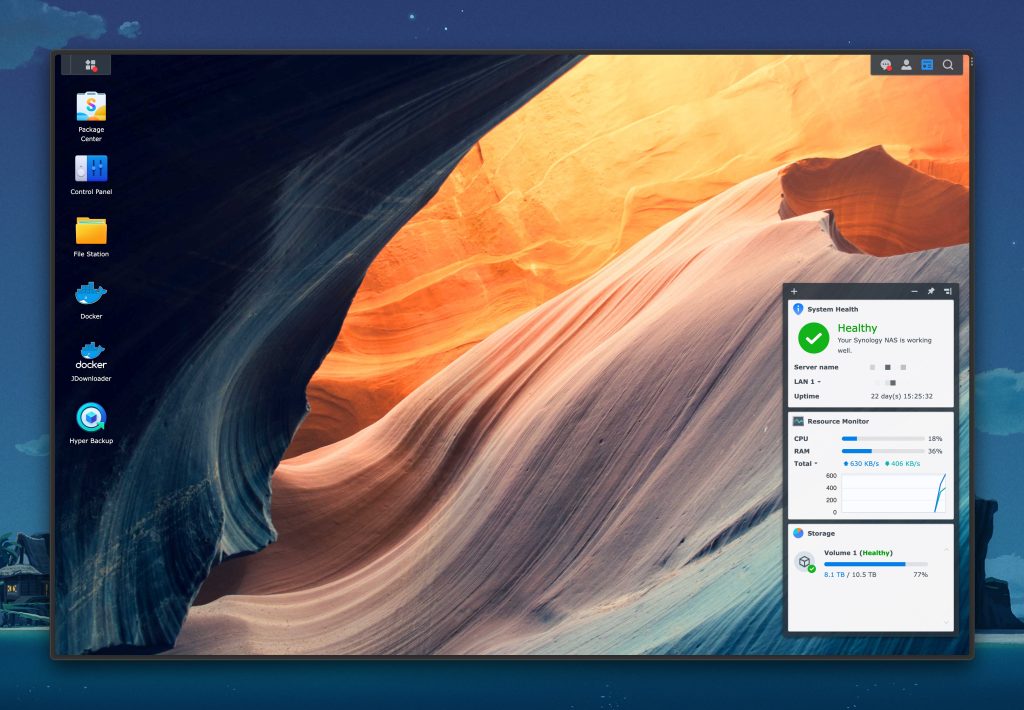
Task: Open the notifications speech bubble icon
Action: click(886, 65)
